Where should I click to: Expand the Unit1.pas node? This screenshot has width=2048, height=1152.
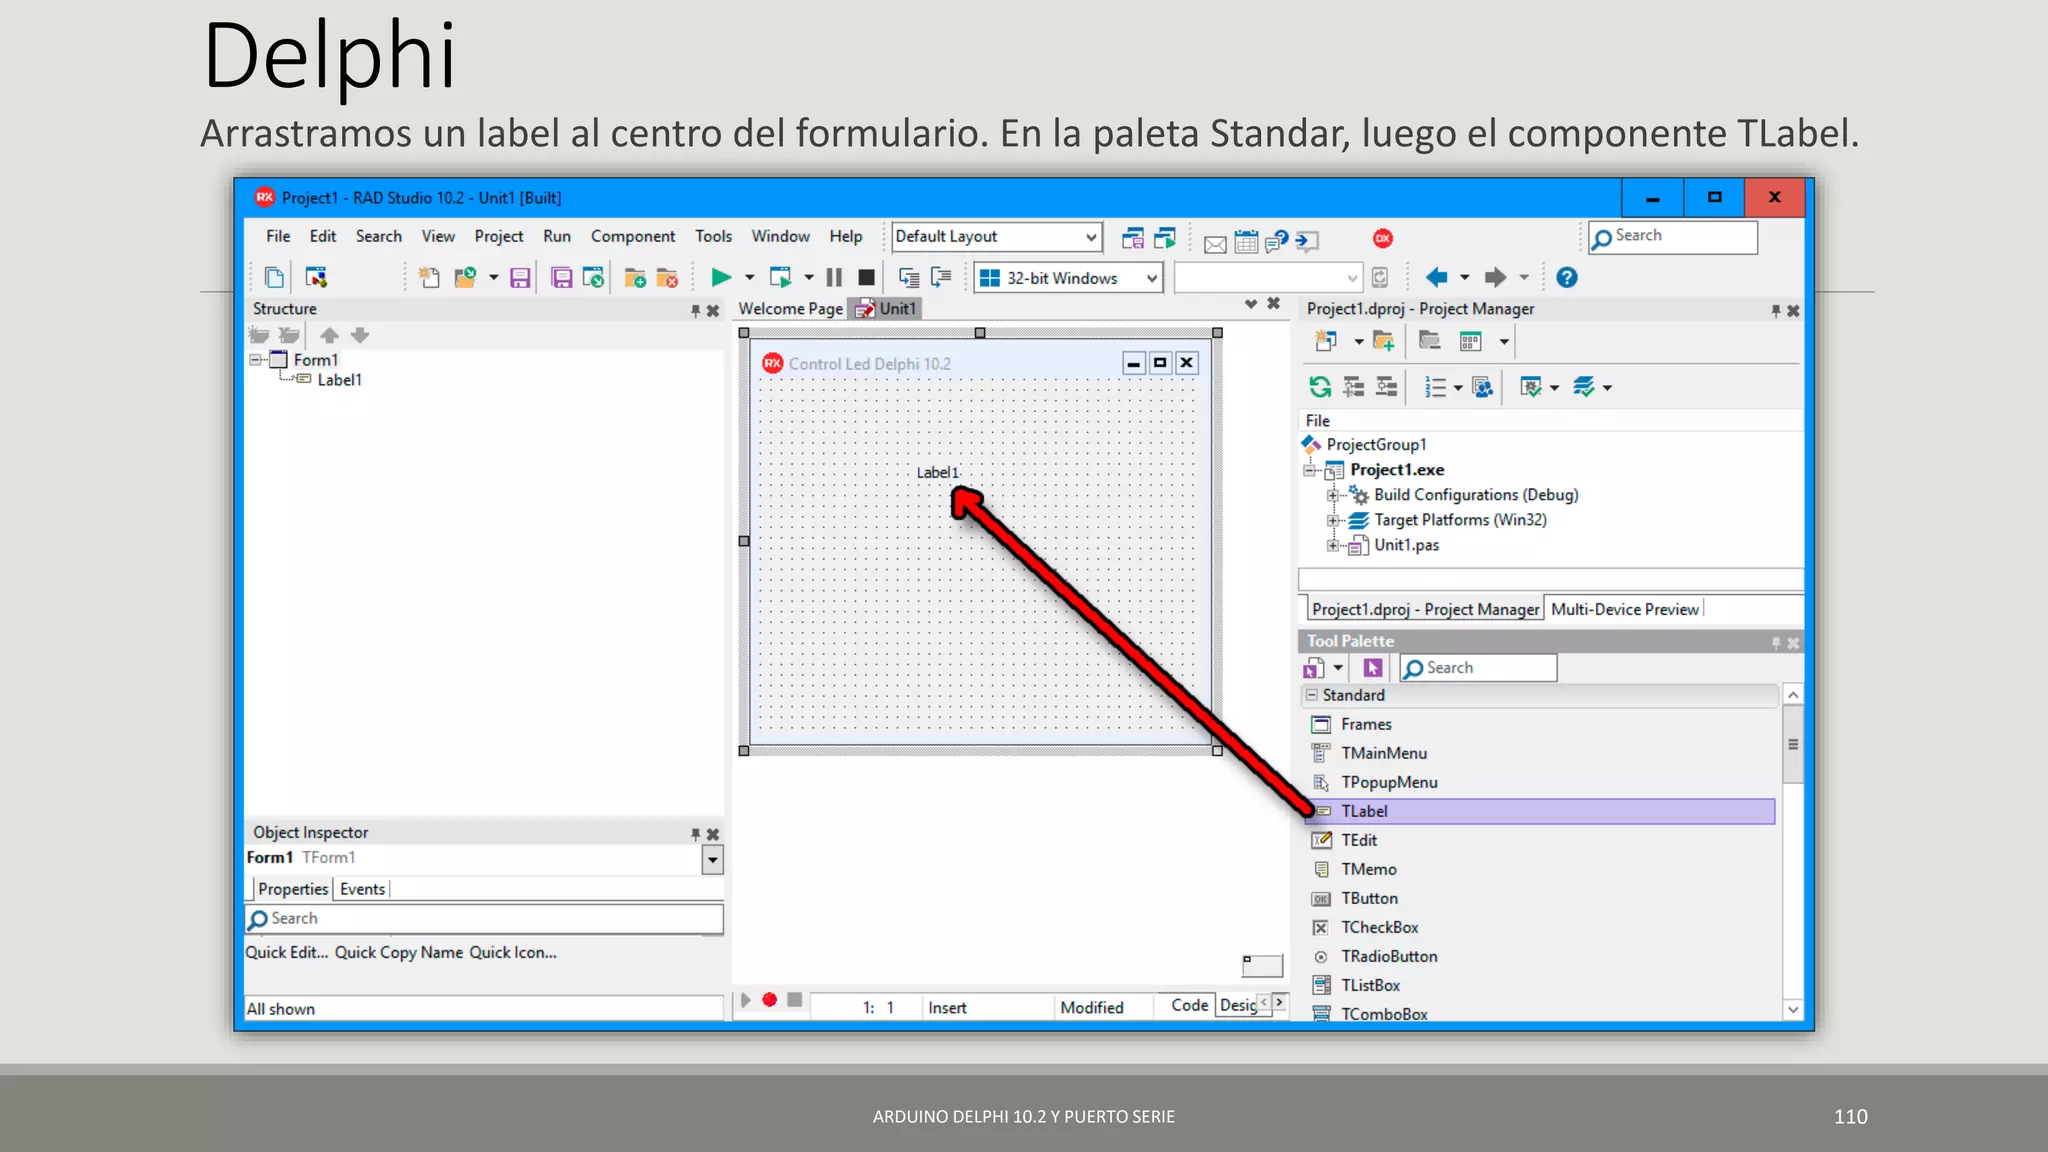(x=1332, y=545)
